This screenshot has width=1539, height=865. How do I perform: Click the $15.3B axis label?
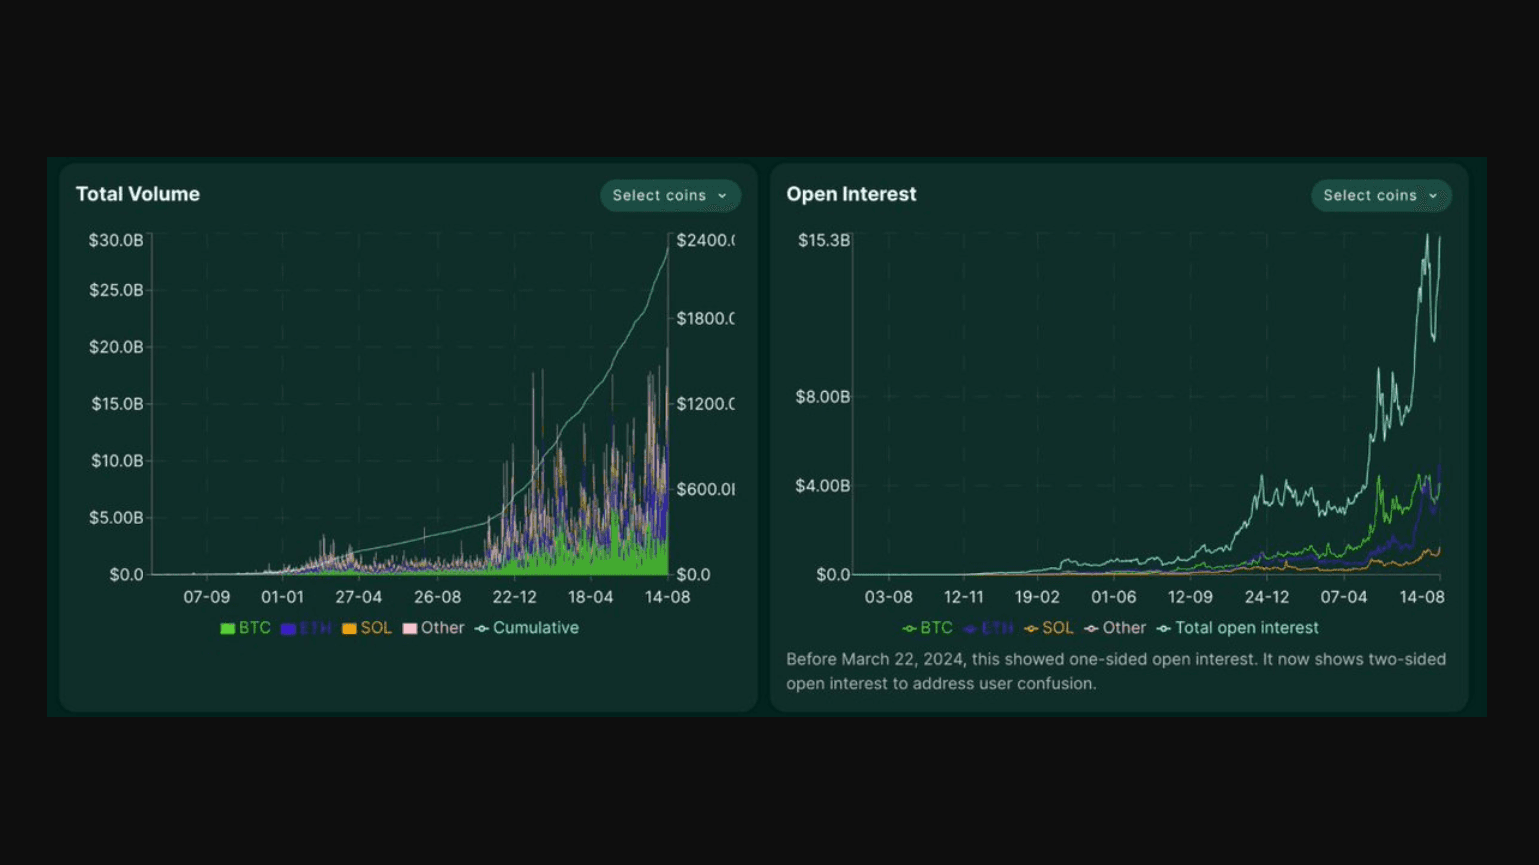tap(824, 240)
